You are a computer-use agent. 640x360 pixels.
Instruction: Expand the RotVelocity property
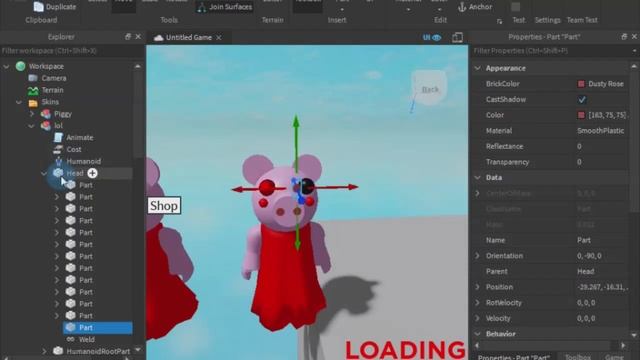(477, 303)
